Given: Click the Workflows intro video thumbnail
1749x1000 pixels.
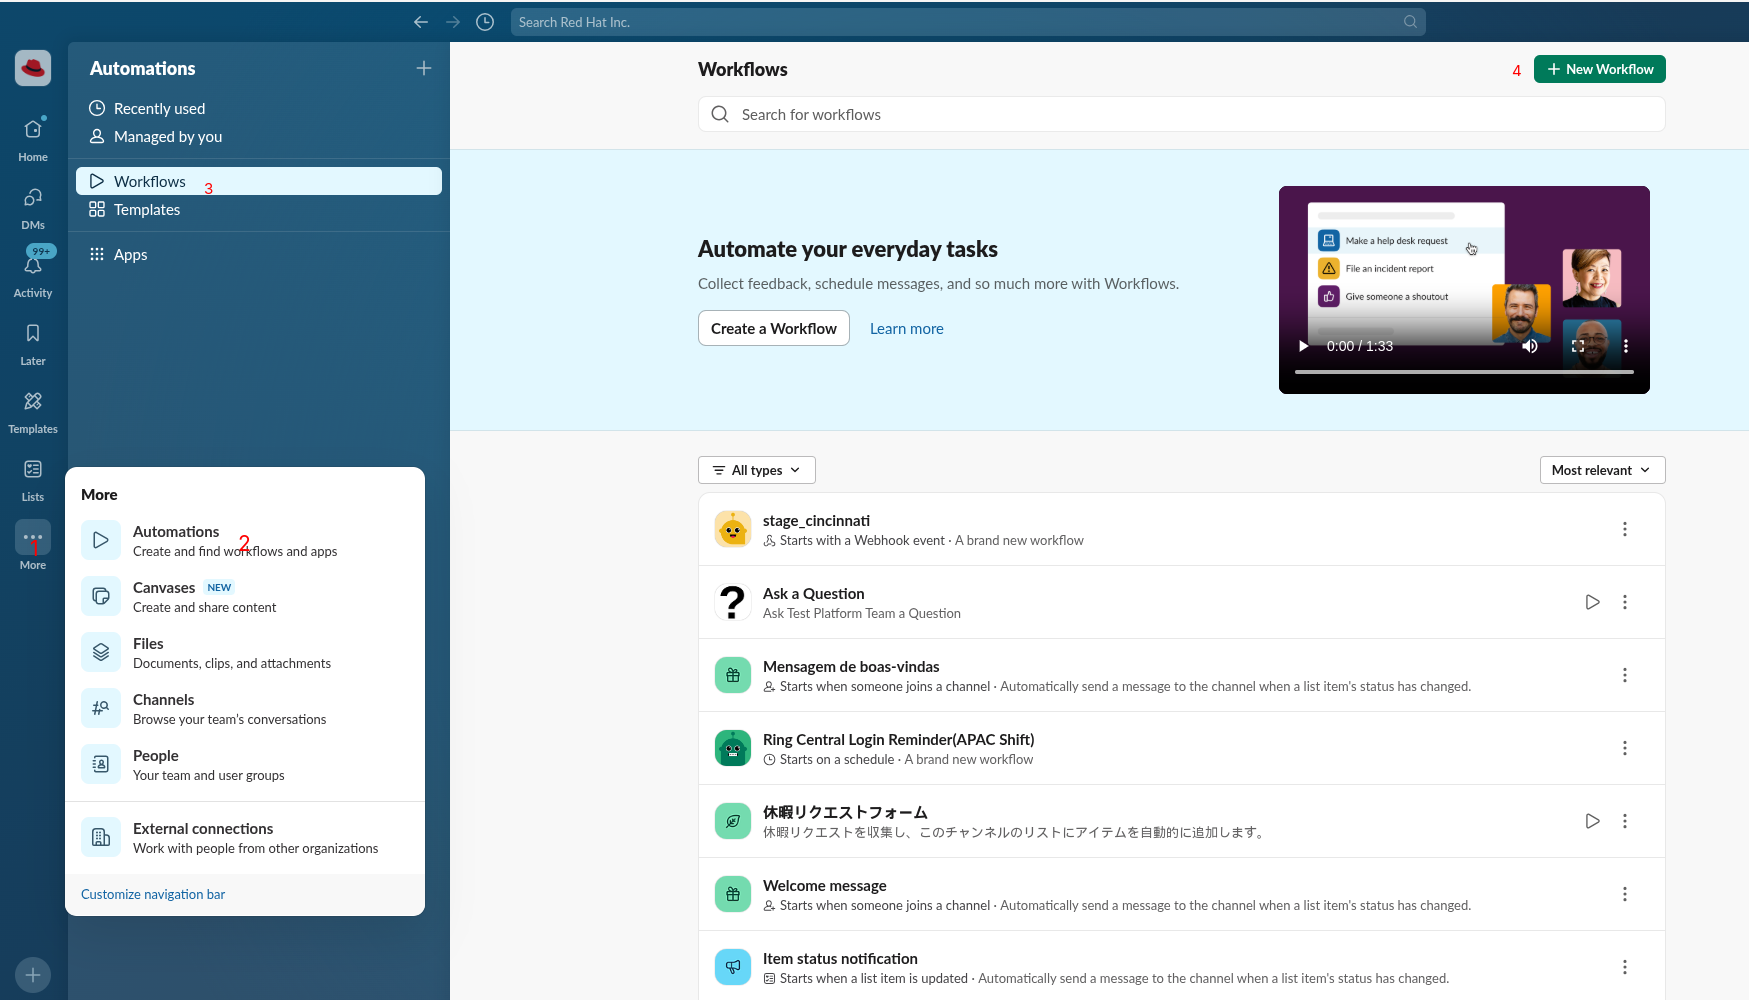Looking at the screenshot, I should click(x=1464, y=290).
